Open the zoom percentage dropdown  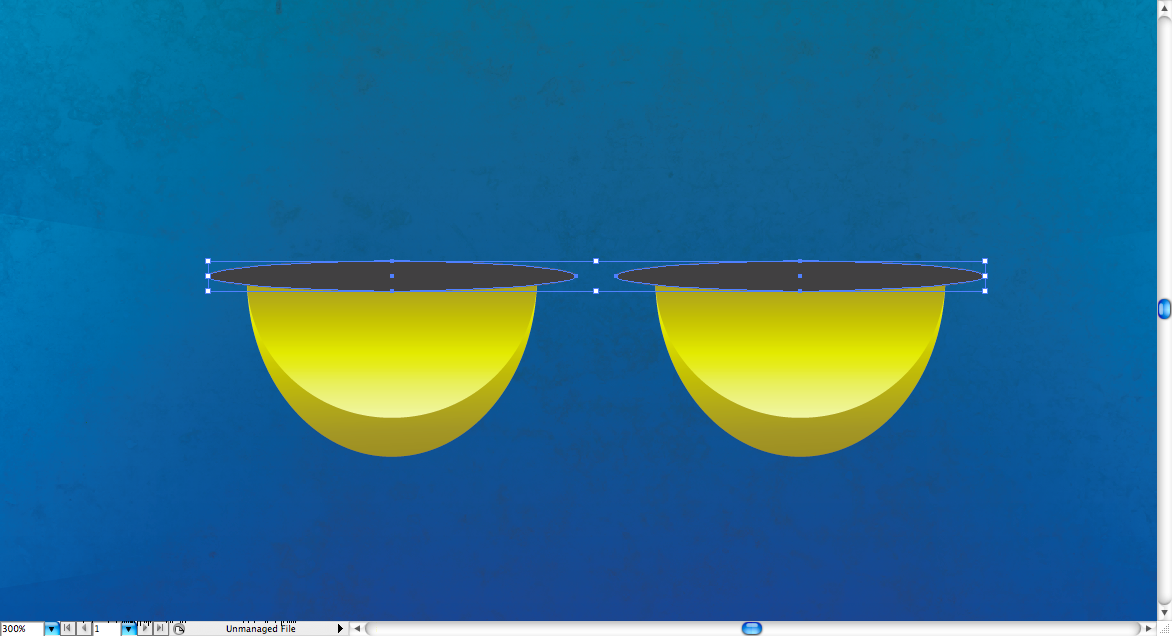click(51, 629)
